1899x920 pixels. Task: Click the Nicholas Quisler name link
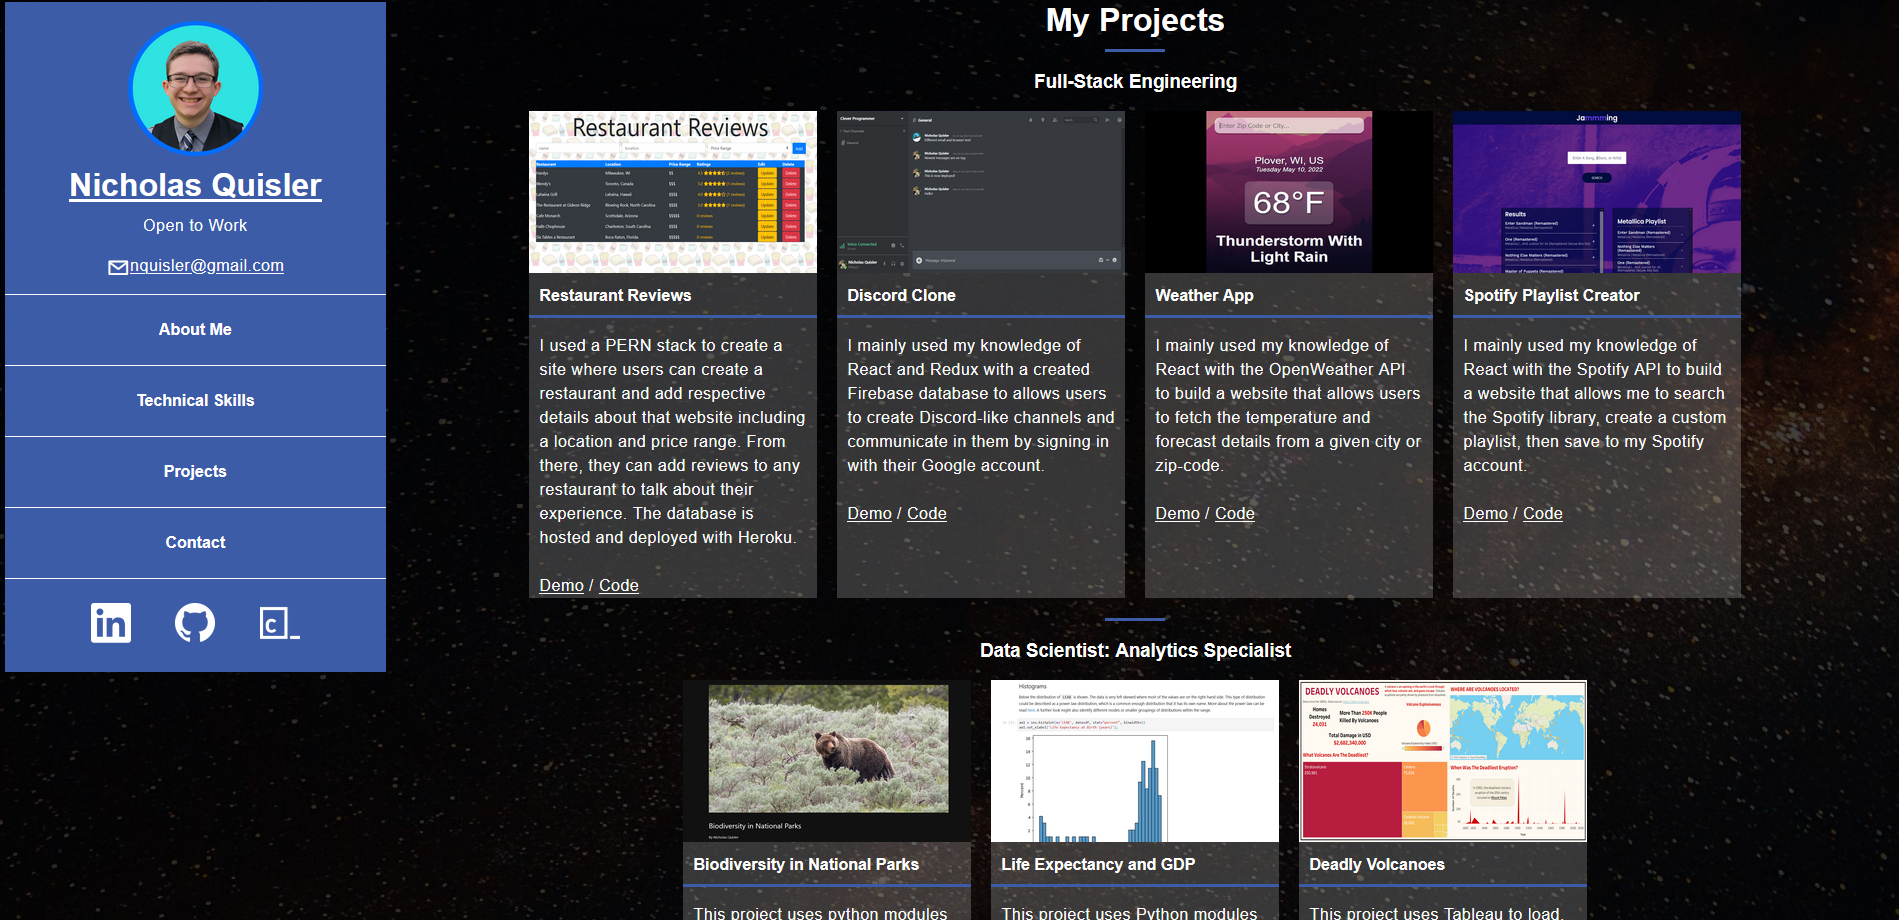[x=195, y=185]
